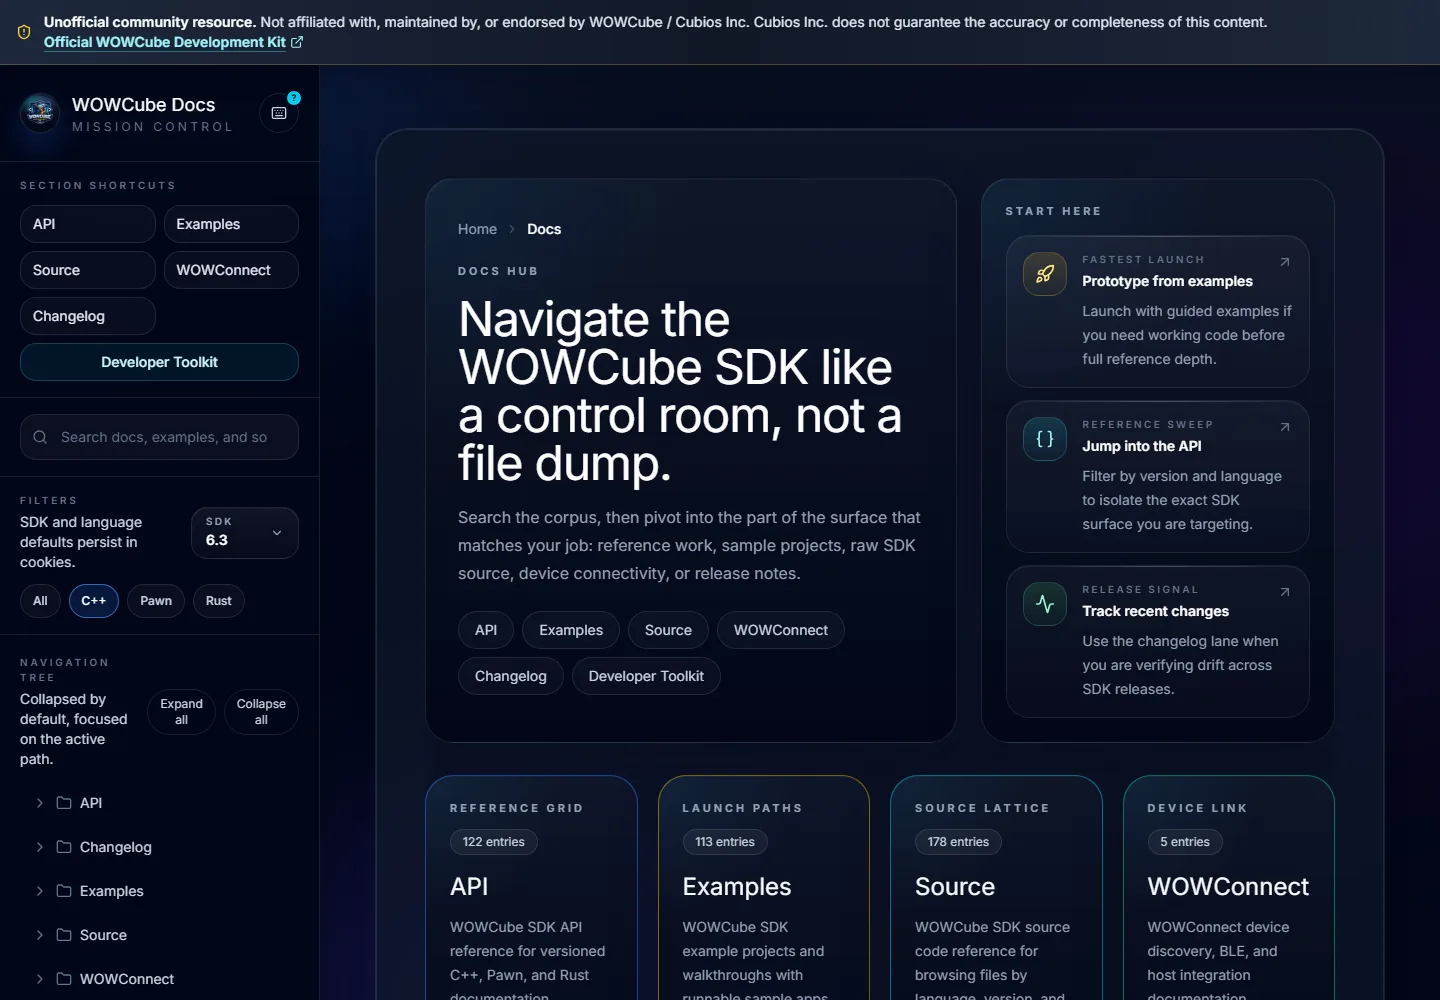Open the WOWConnect device link card
This screenshot has height=1000, width=1440.
[x=1229, y=888]
